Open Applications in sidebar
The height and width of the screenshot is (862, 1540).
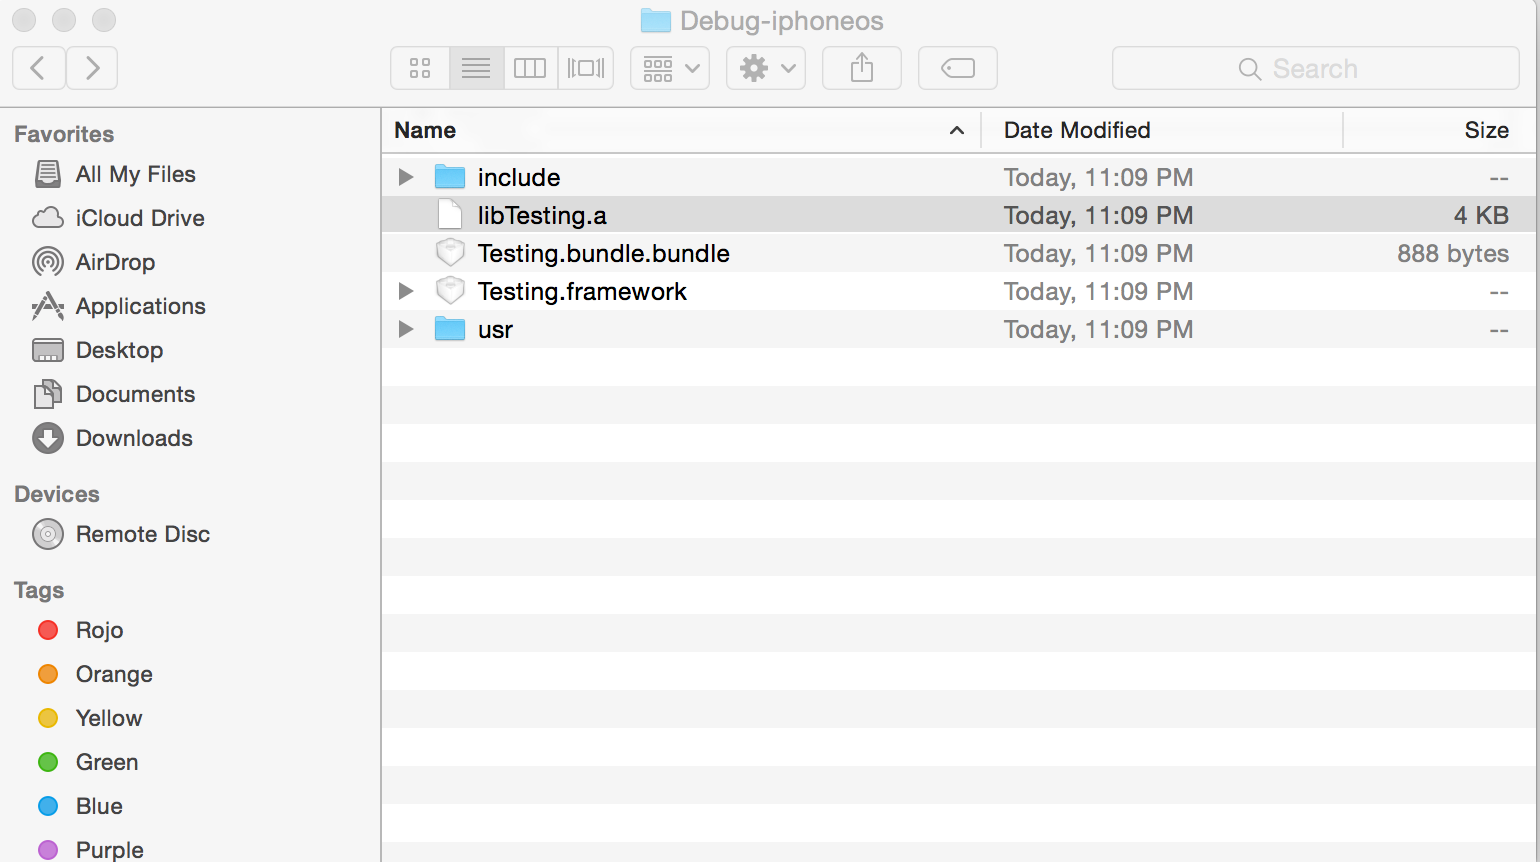[118, 306]
